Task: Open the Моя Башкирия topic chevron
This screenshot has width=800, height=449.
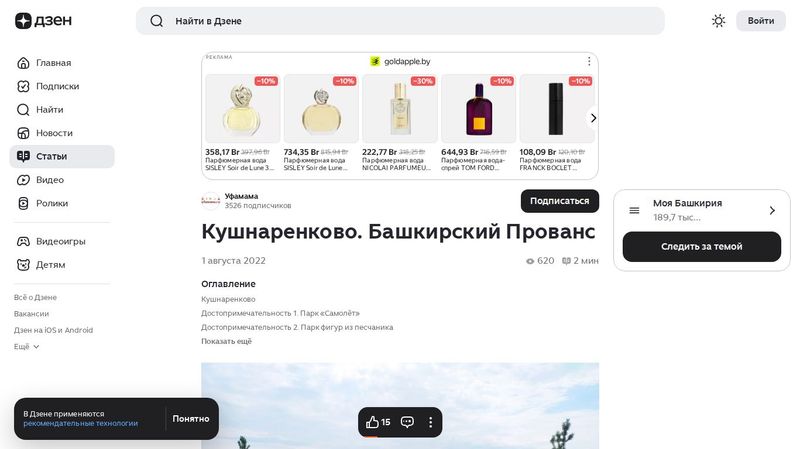Action: click(772, 210)
